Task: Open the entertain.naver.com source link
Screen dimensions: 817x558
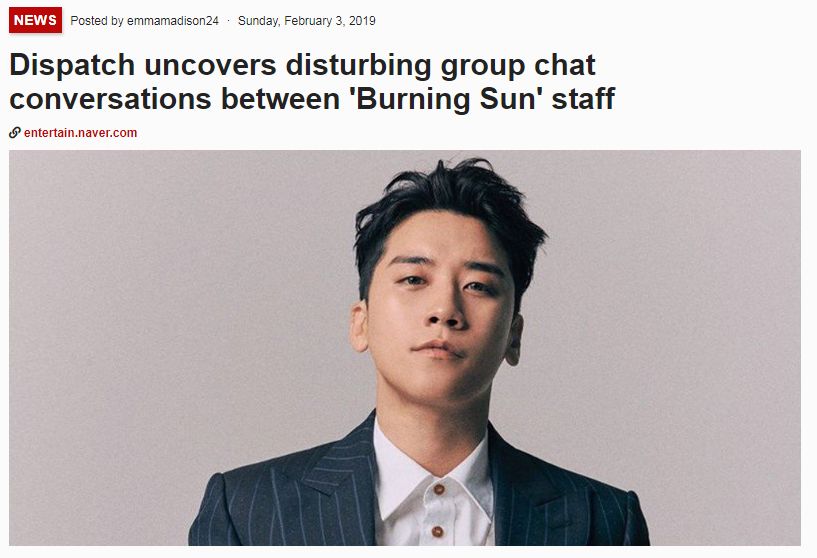Action: (80, 133)
